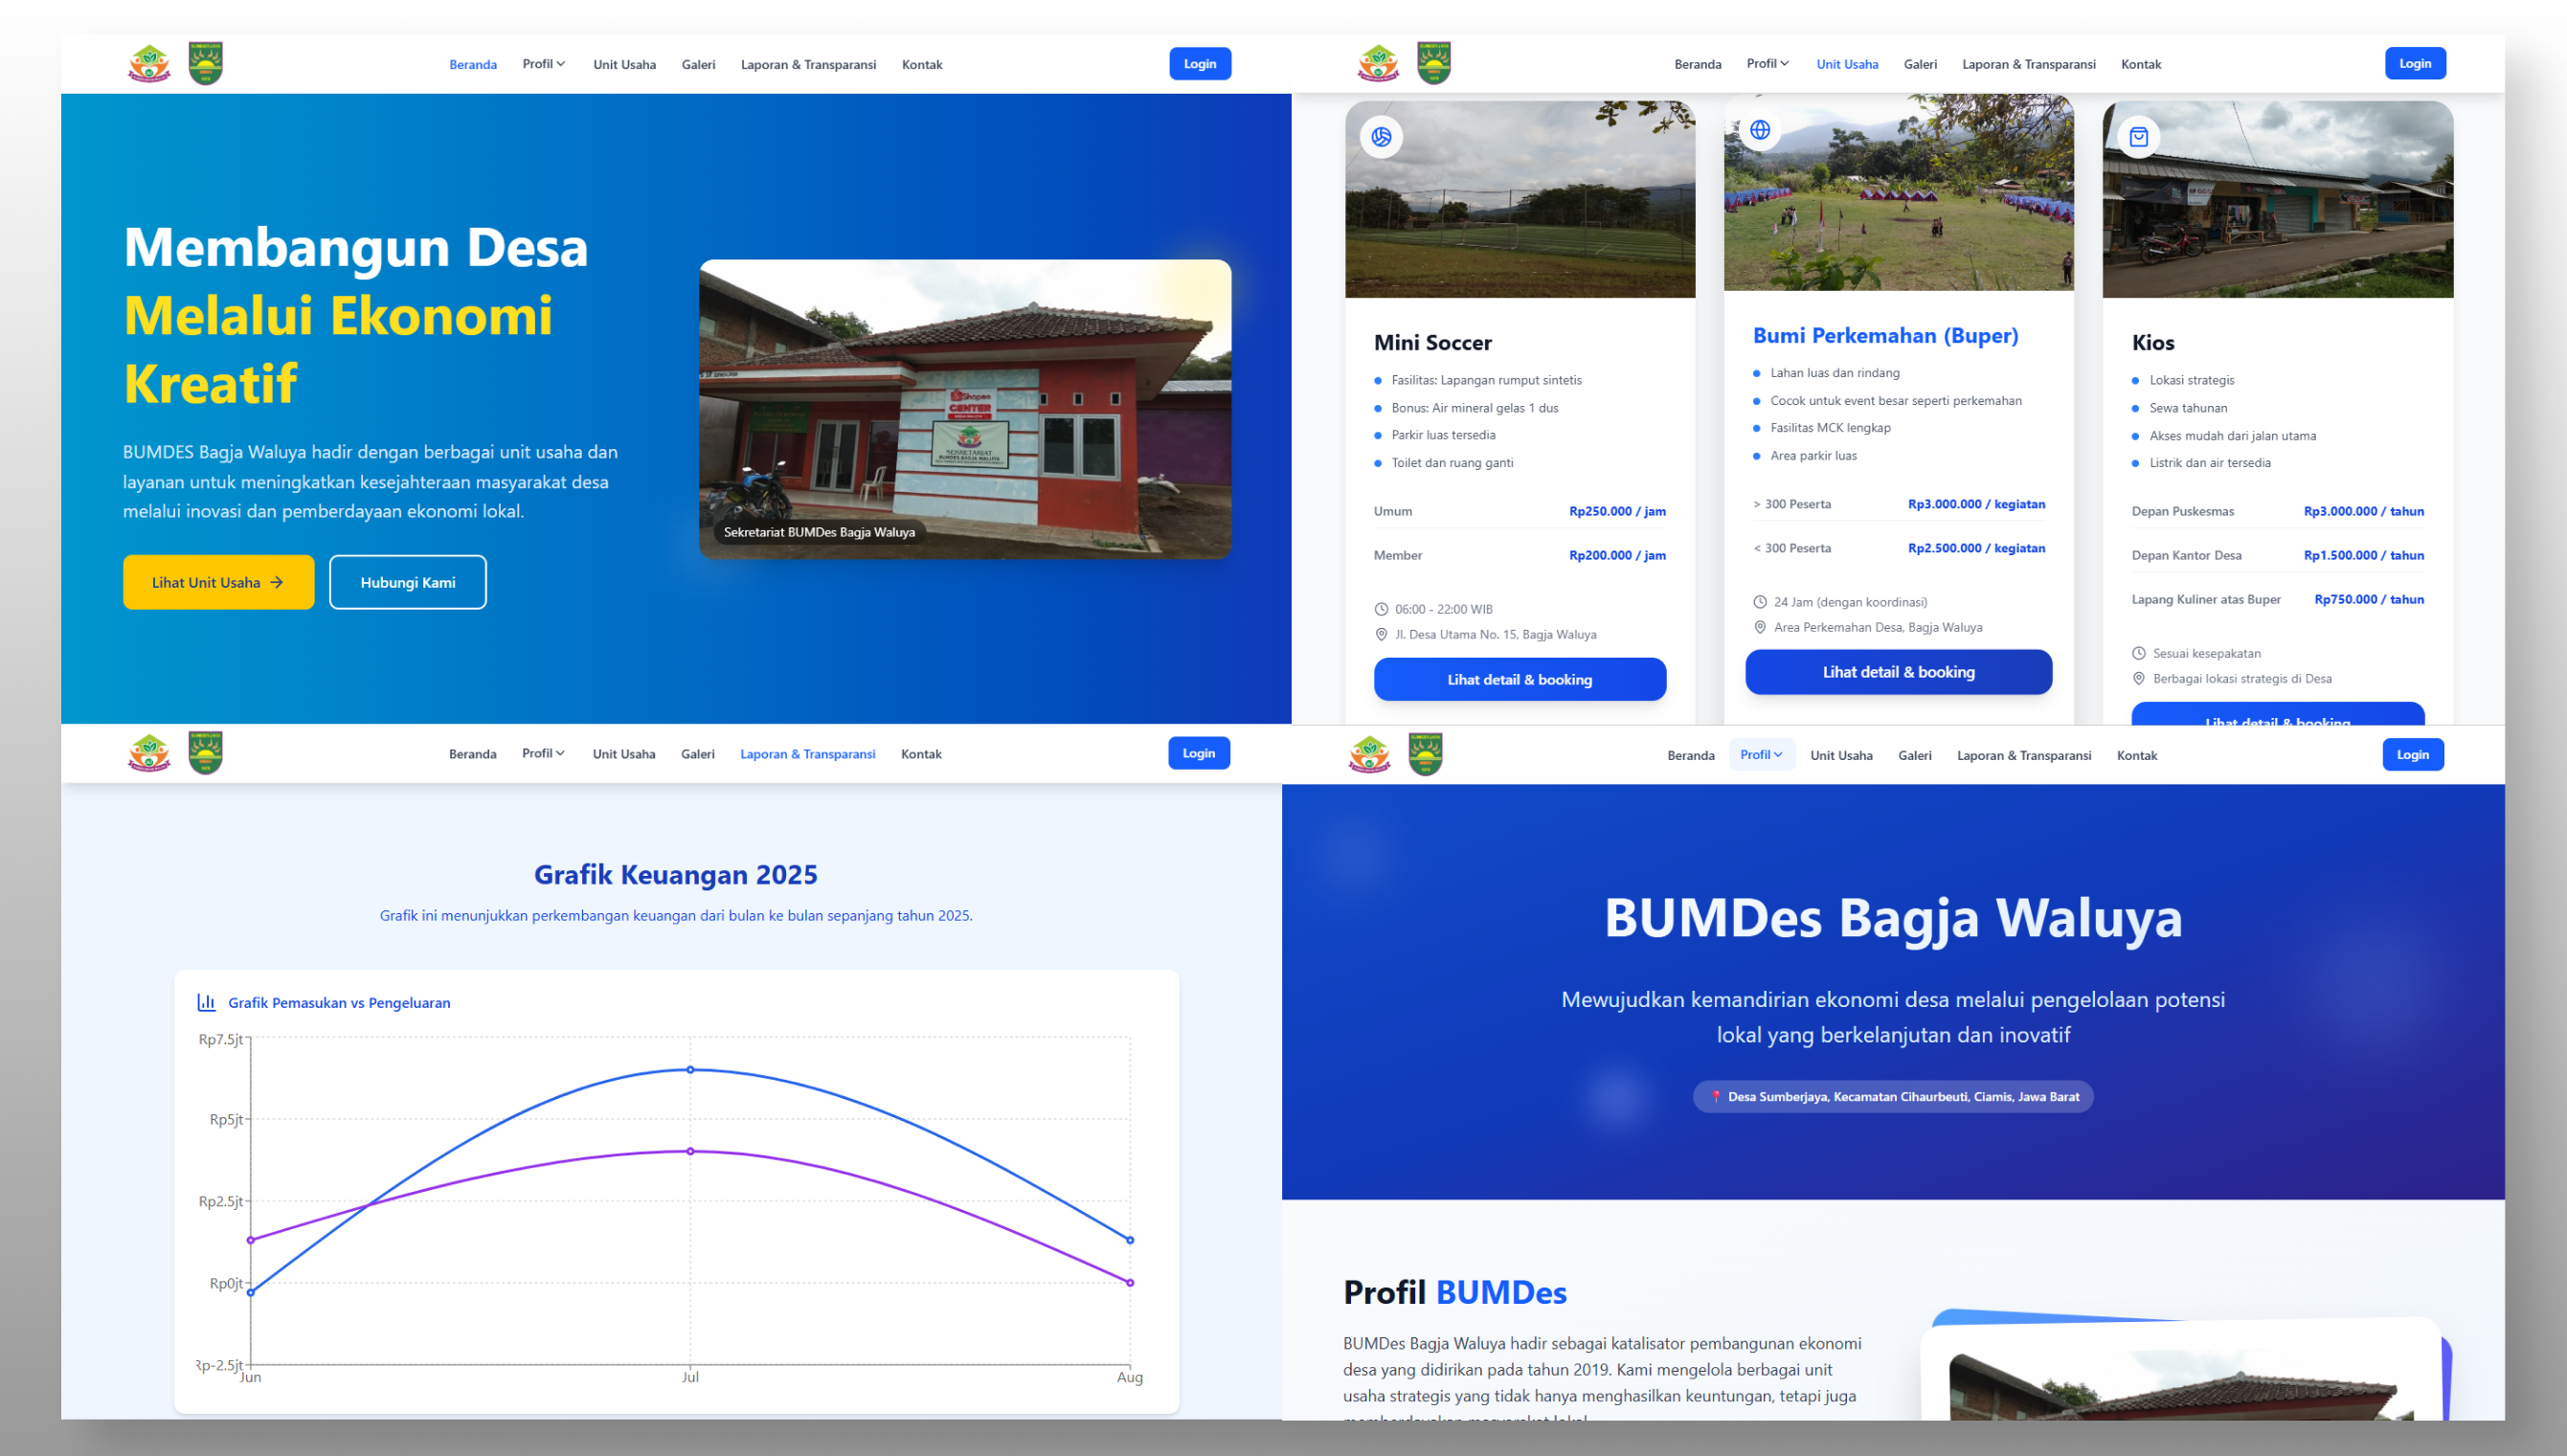Click the yellow Lihat Unit Usaha button
Screen dimensions: 2567x1456
pyautogui.click(x=218, y=582)
